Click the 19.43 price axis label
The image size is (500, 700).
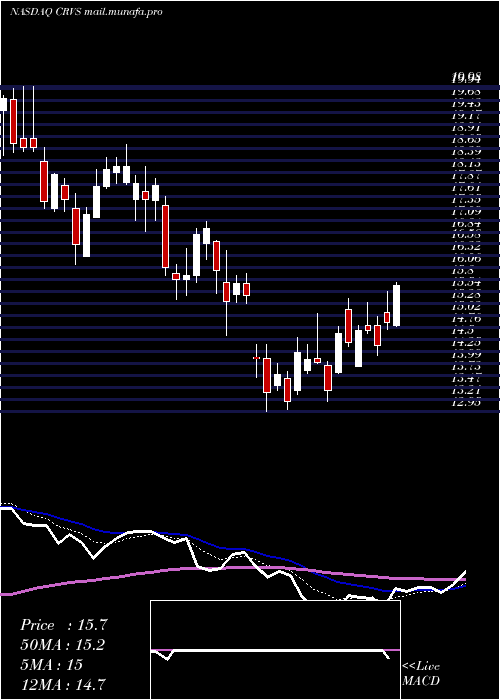pyautogui.click(x=466, y=104)
